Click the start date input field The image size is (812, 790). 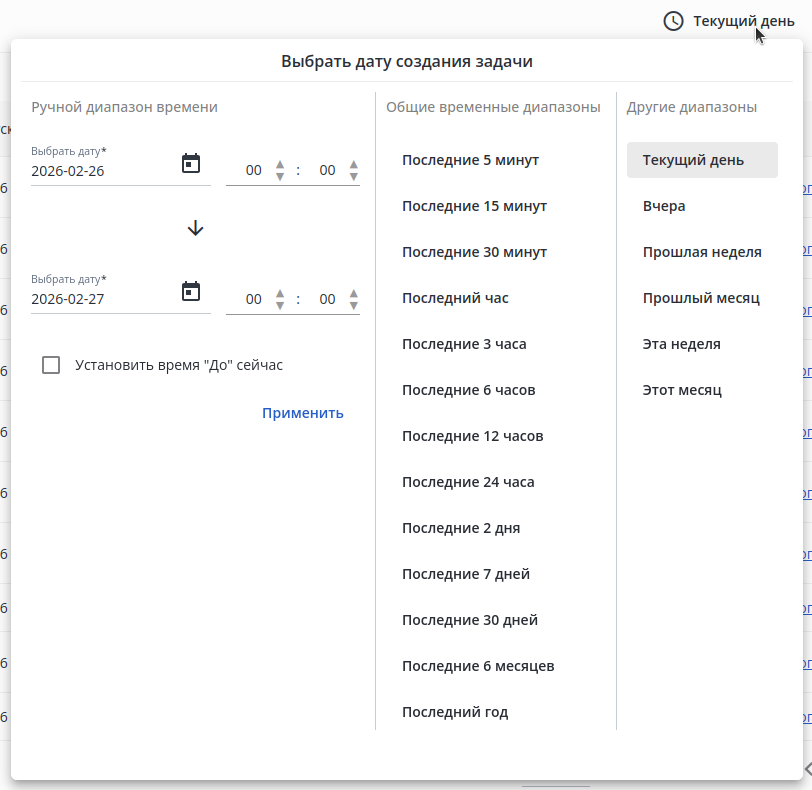pos(100,171)
